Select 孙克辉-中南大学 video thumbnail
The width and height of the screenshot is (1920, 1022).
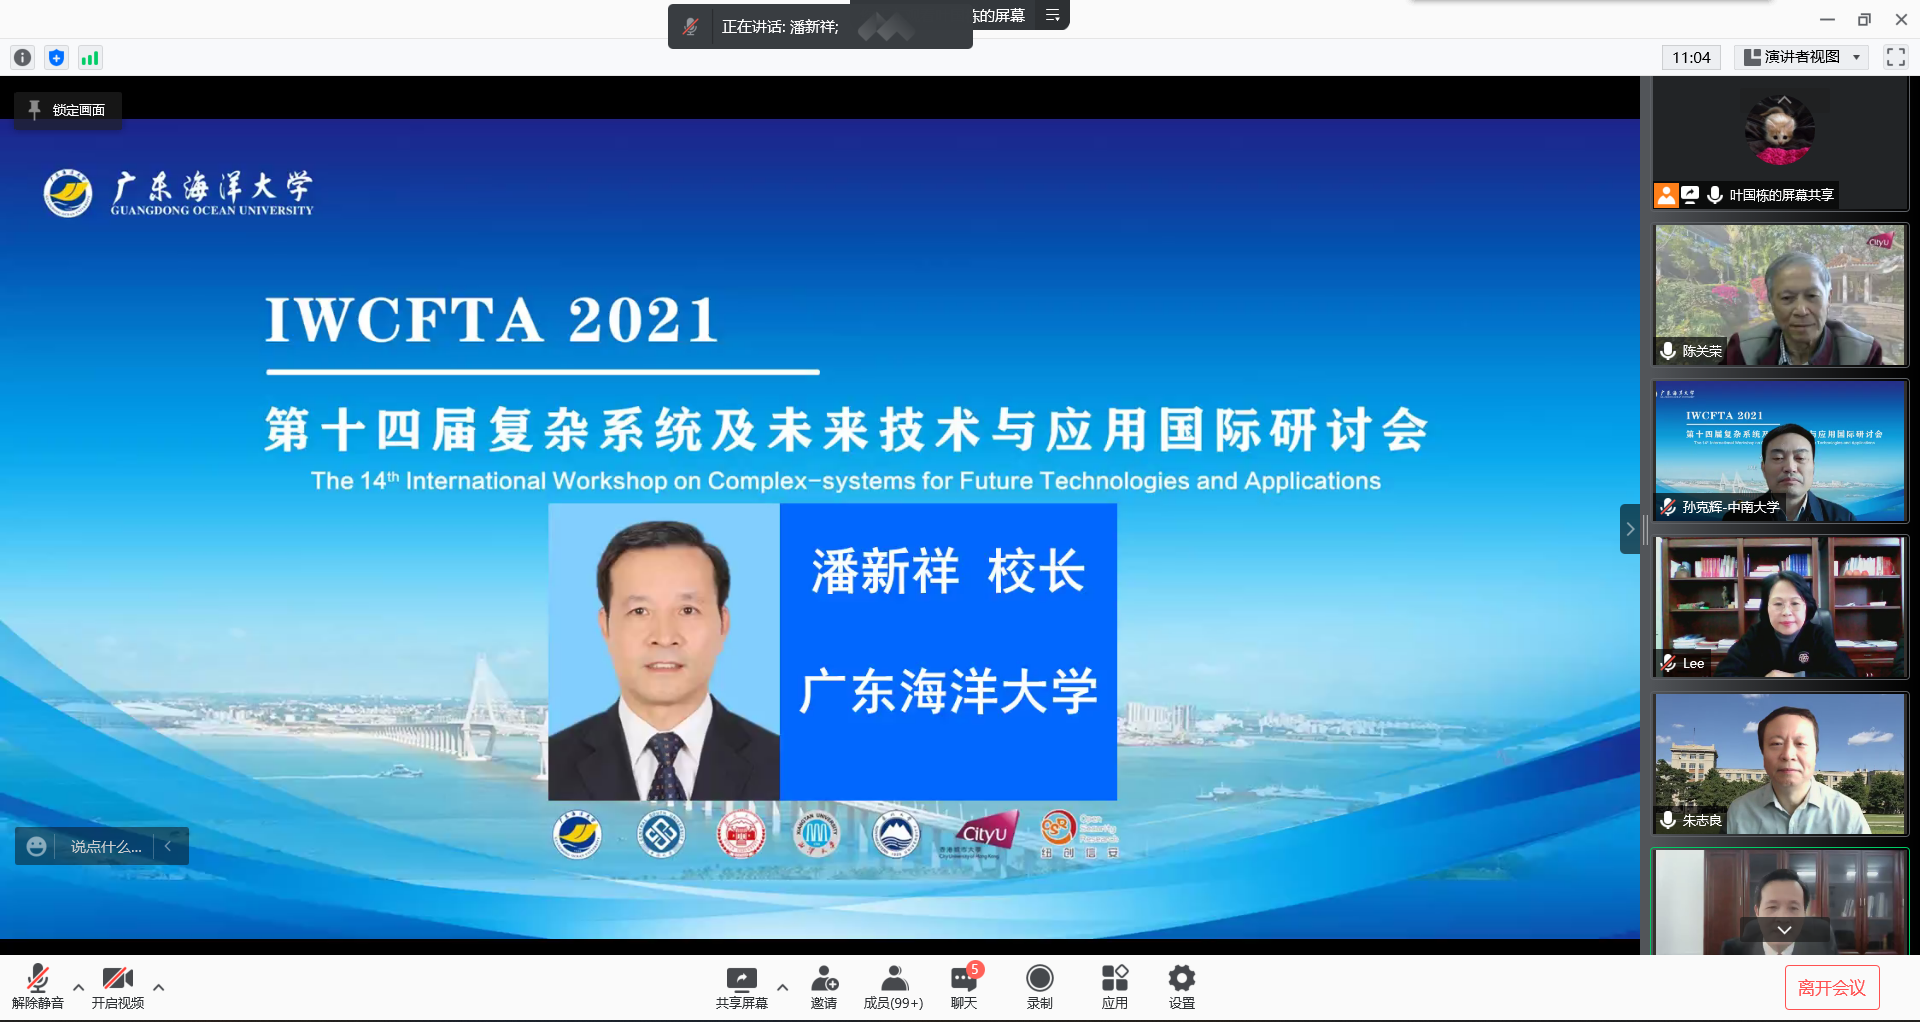(1780, 451)
